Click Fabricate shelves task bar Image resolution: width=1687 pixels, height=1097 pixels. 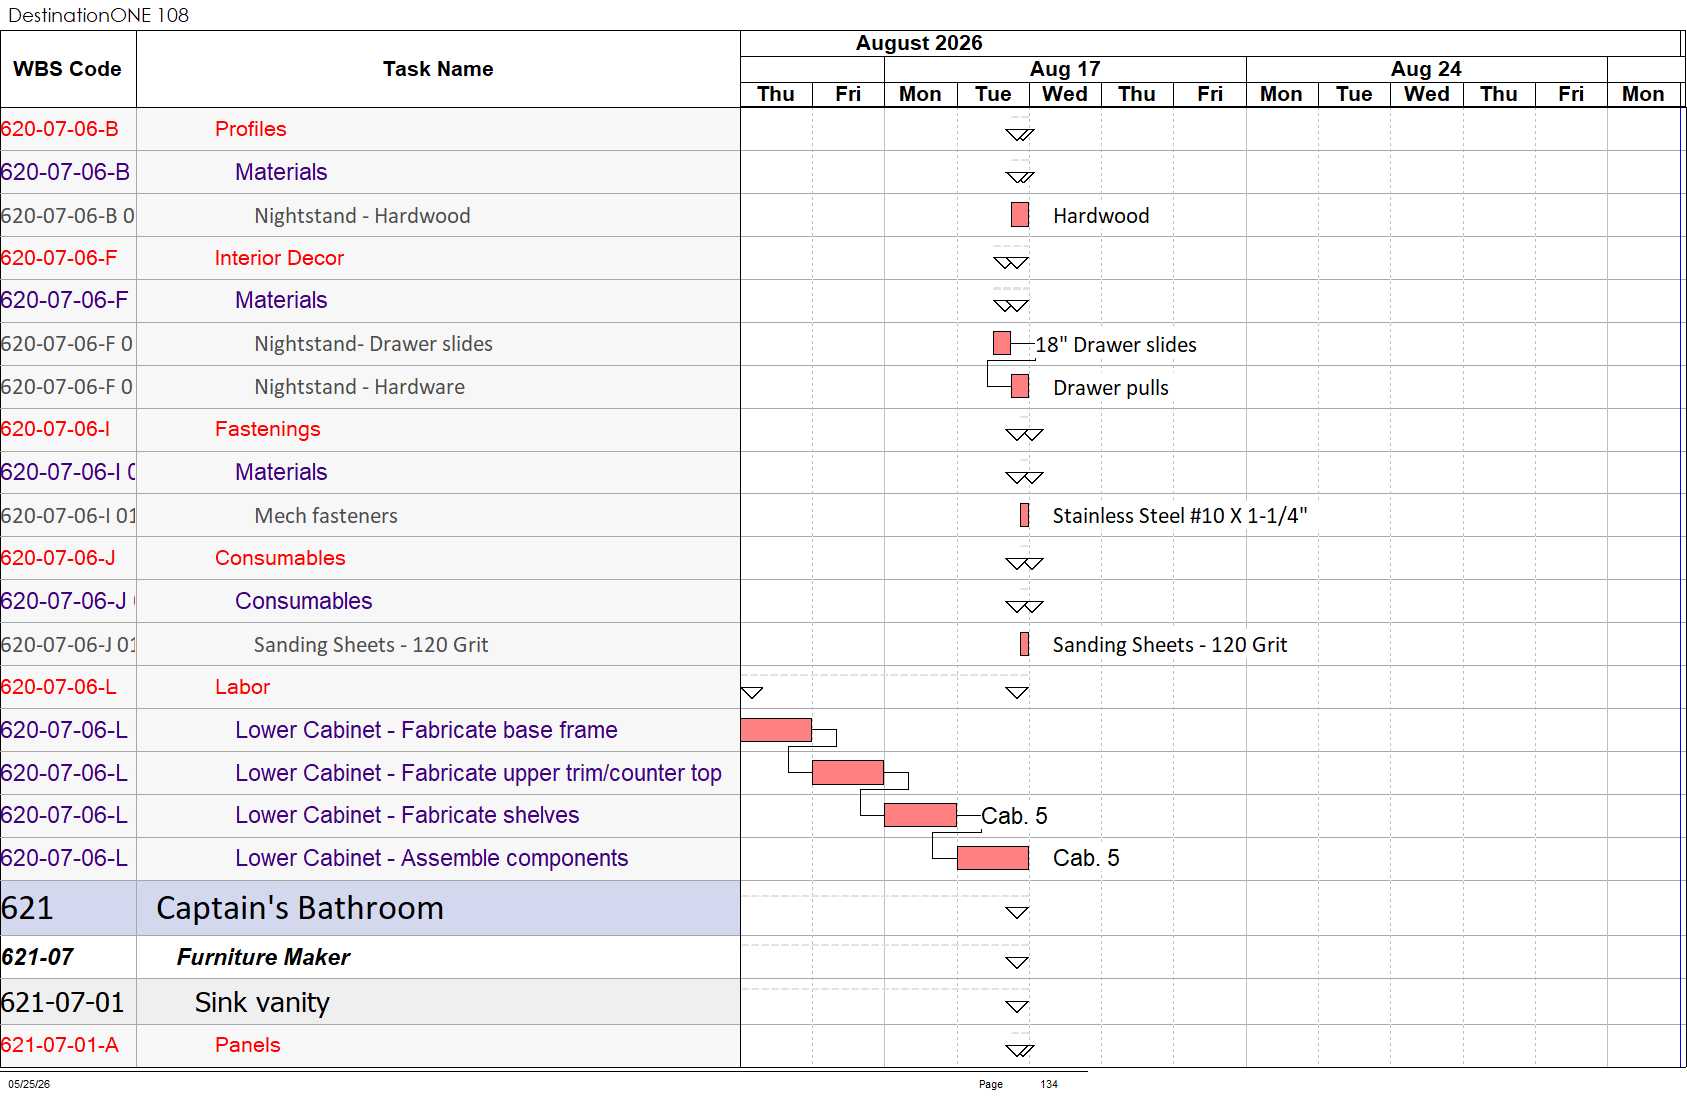tap(921, 815)
